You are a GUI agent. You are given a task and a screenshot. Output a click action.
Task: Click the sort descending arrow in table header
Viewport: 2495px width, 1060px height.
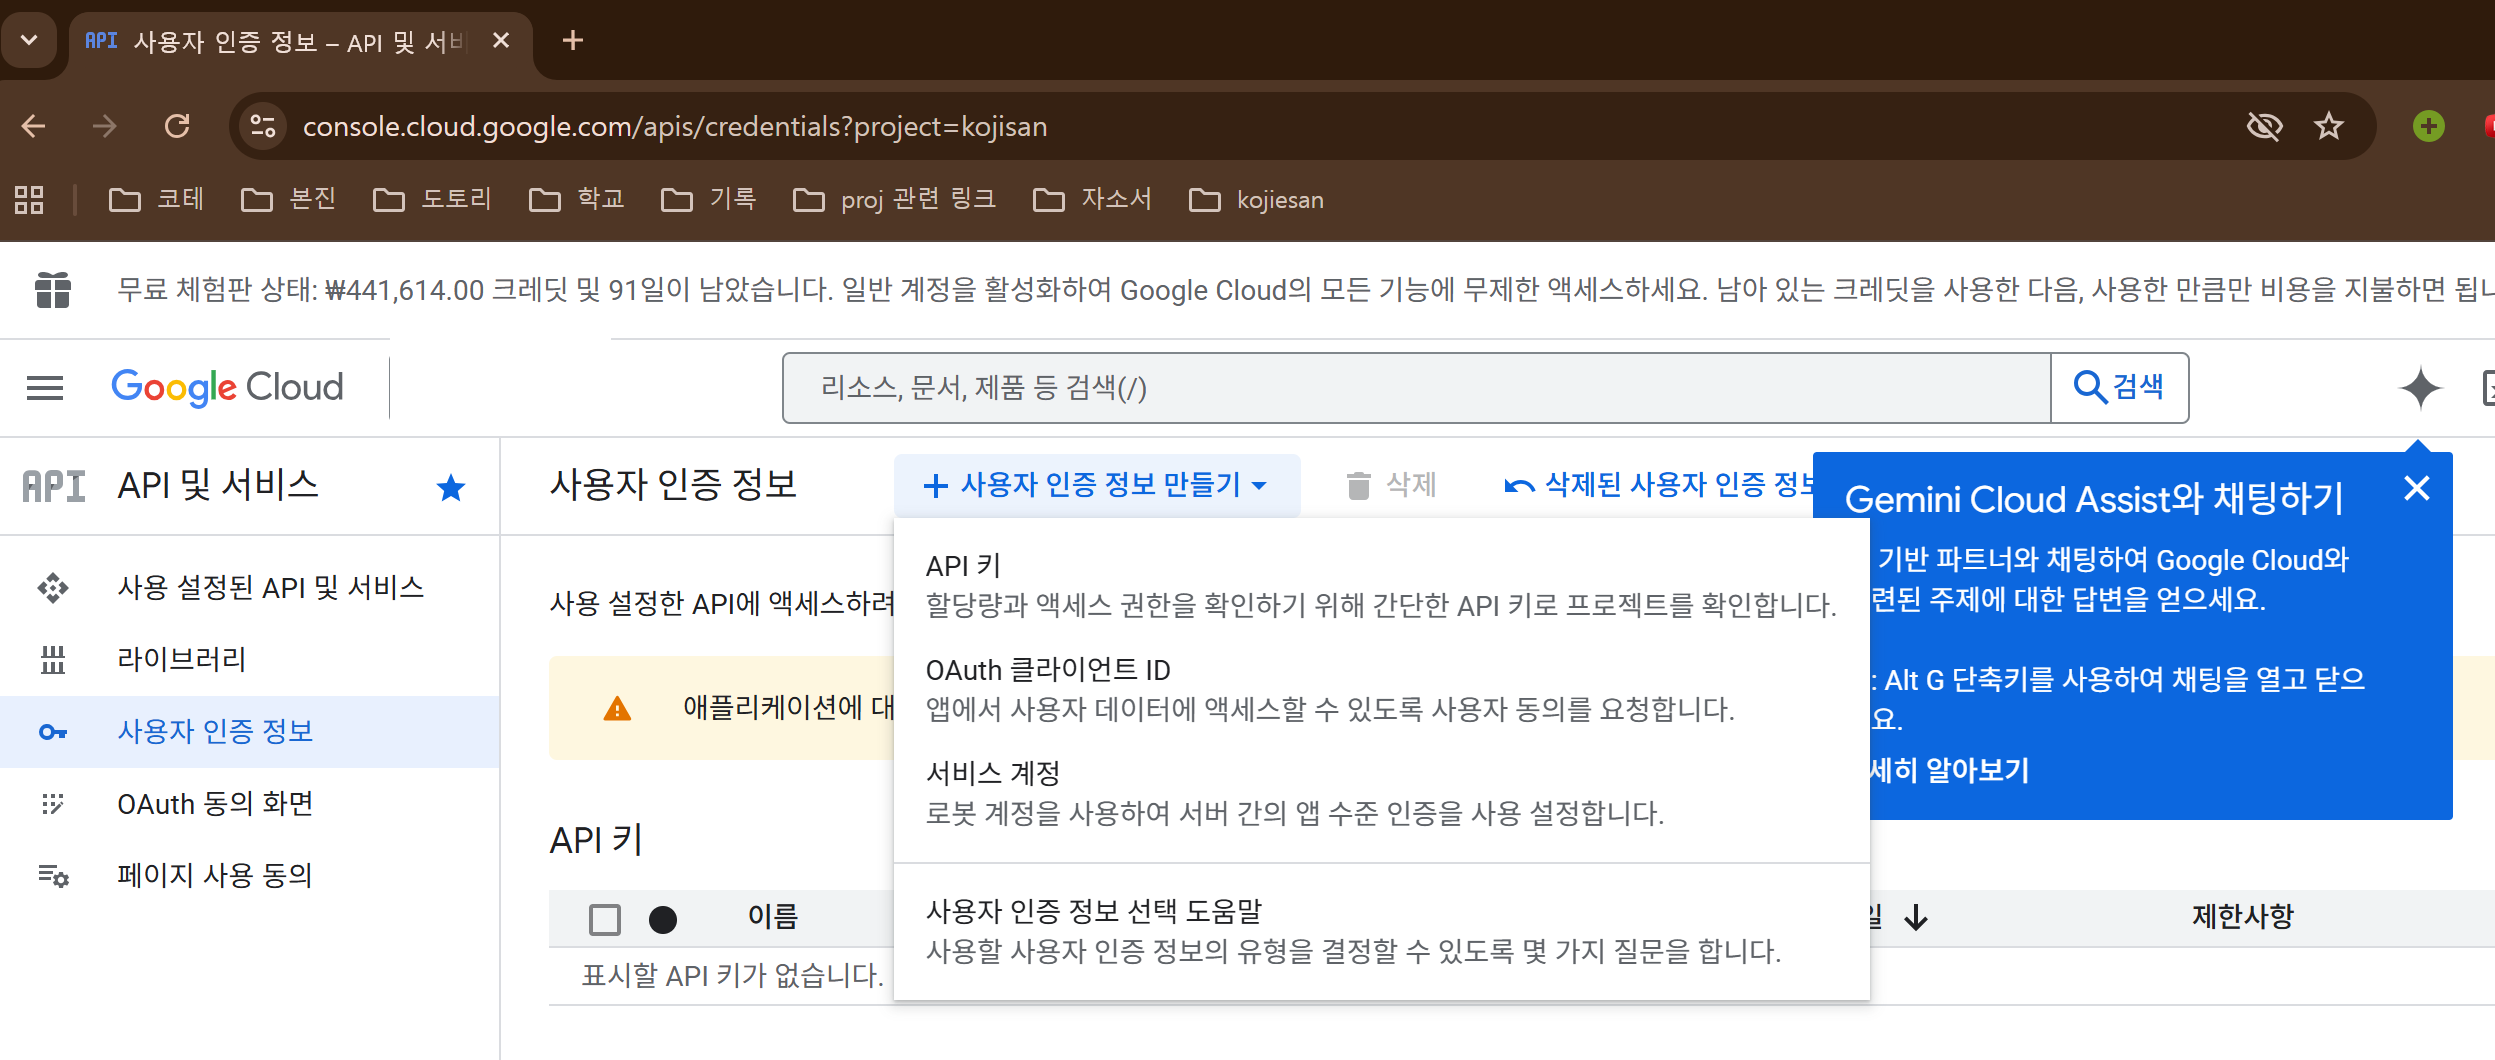point(1916,917)
